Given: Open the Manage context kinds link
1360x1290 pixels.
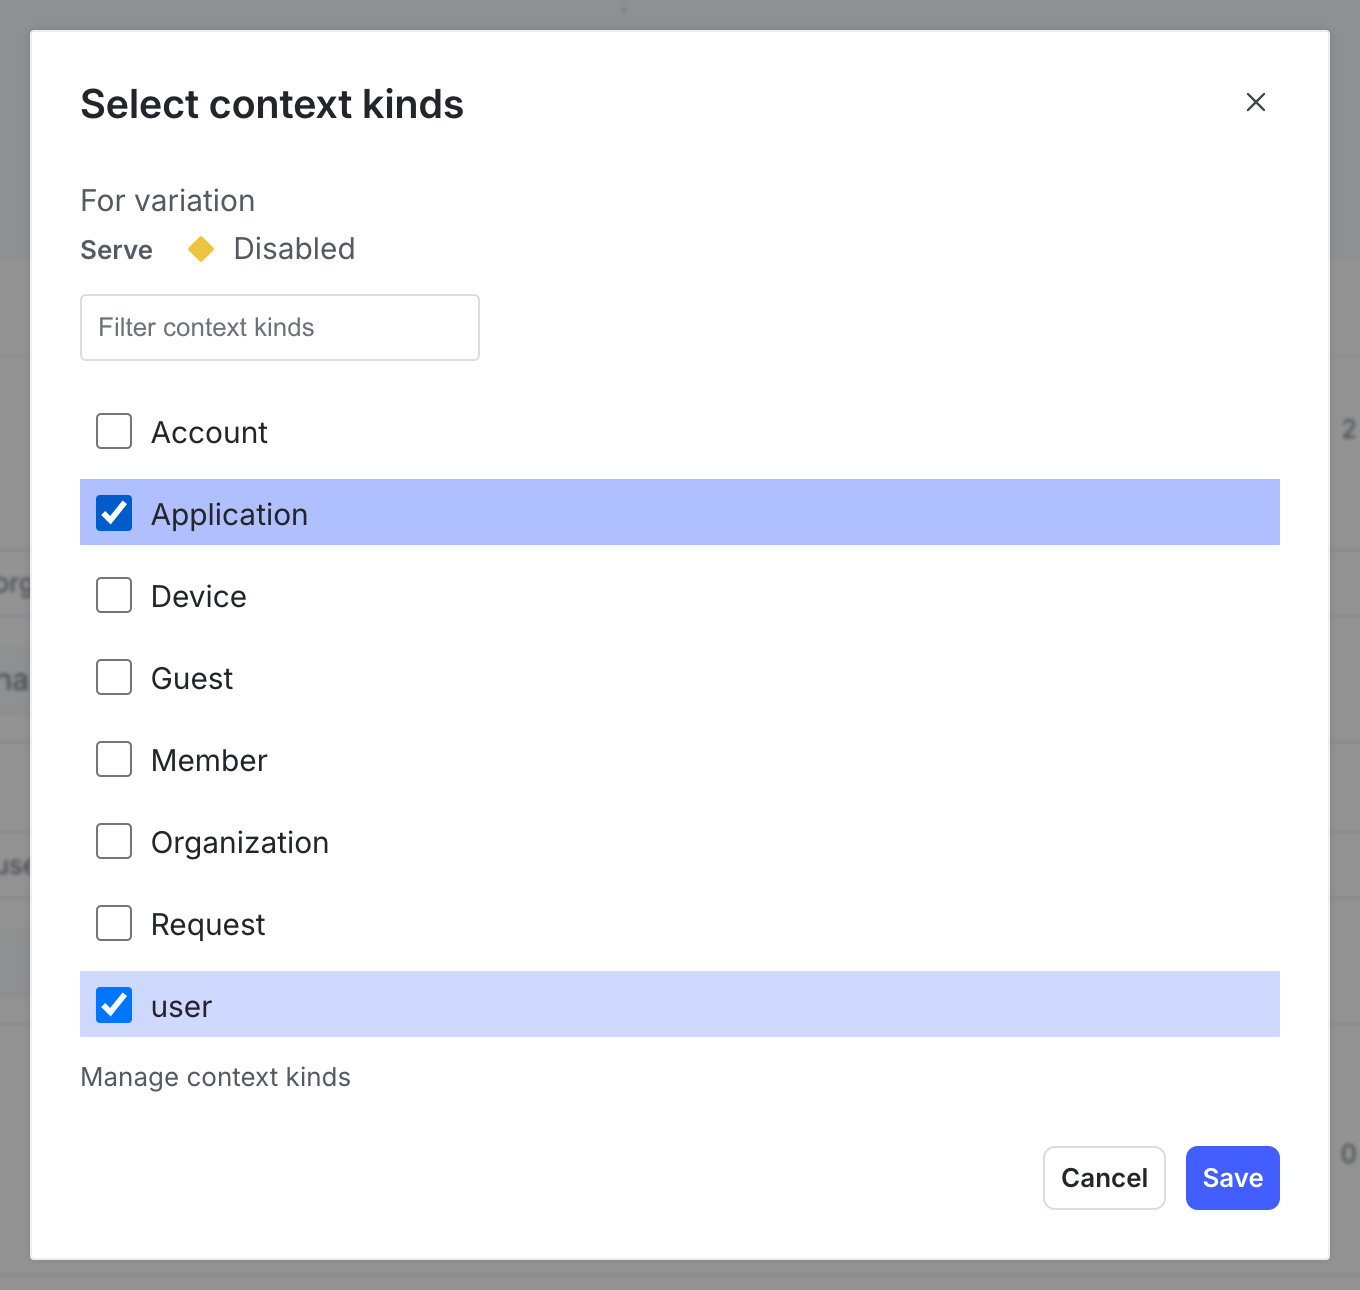Looking at the screenshot, I should (215, 1077).
